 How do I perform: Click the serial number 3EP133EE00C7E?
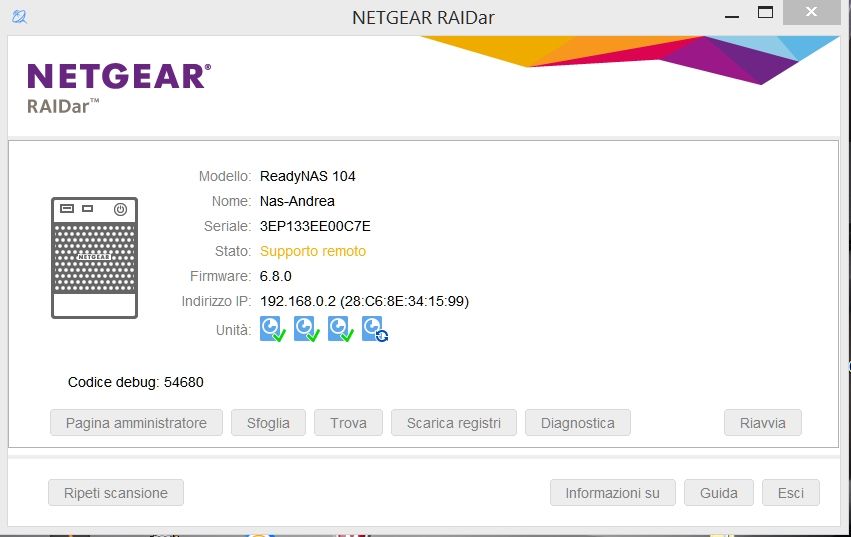click(x=315, y=226)
